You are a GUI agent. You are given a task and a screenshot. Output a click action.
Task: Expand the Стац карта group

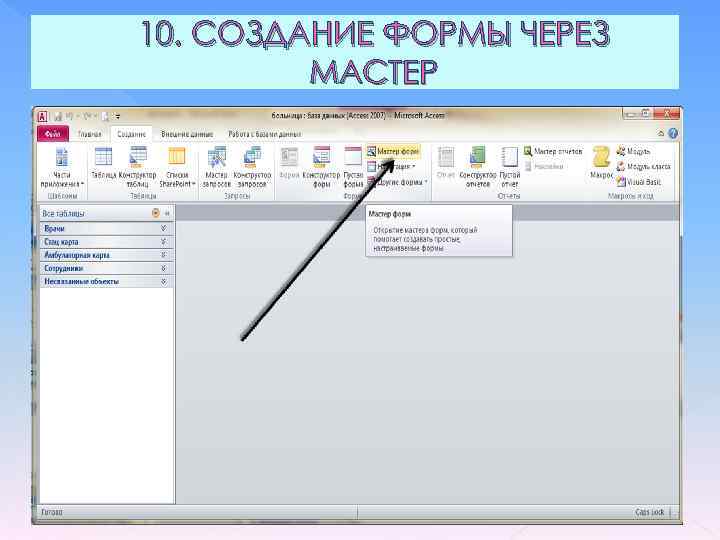(x=163, y=242)
